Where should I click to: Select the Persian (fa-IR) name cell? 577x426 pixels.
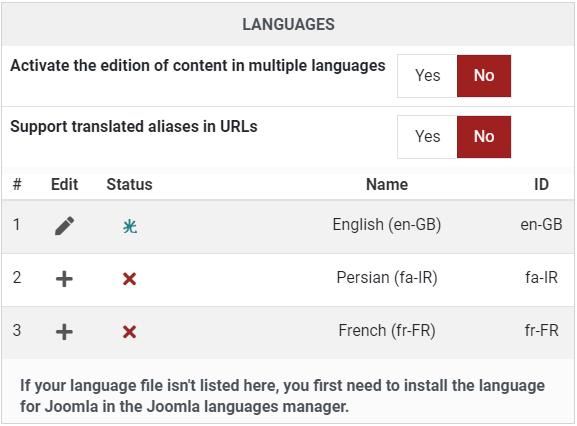387,277
